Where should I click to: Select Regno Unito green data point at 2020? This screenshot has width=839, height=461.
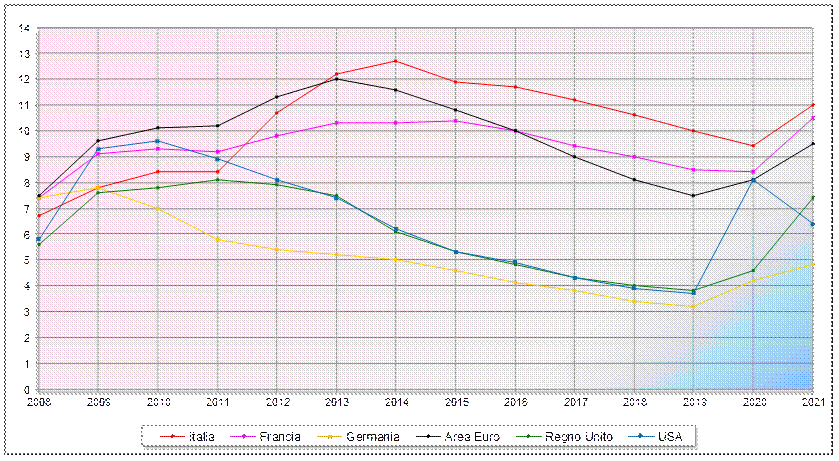[753, 271]
